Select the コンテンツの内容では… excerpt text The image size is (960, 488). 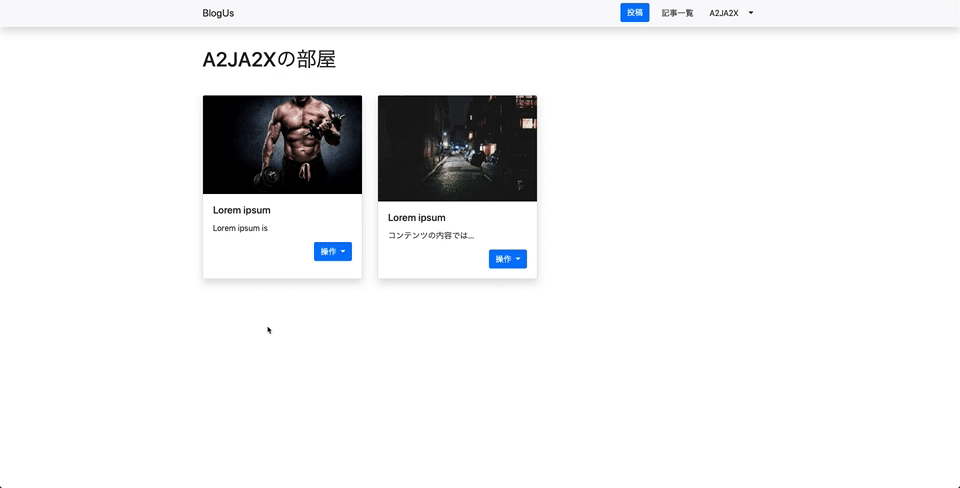coord(431,236)
